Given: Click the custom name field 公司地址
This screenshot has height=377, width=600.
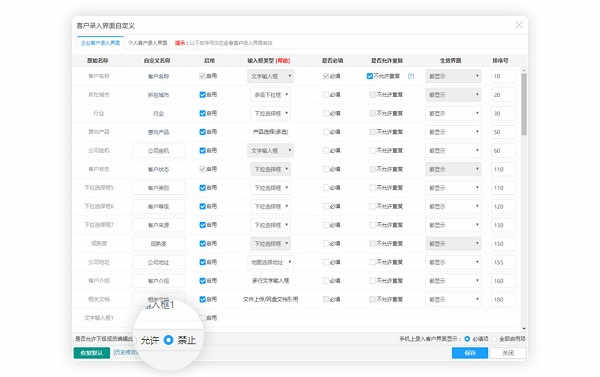Looking at the screenshot, I should tap(158, 262).
